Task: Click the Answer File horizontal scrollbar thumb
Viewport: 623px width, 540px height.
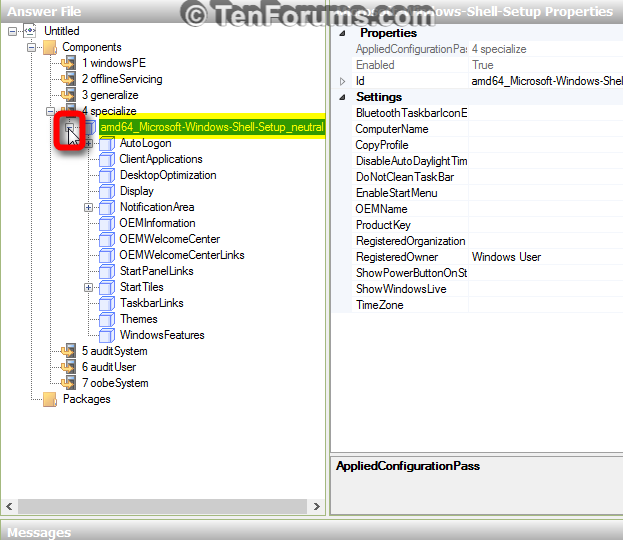Action: pyautogui.click(x=162, y=506)
